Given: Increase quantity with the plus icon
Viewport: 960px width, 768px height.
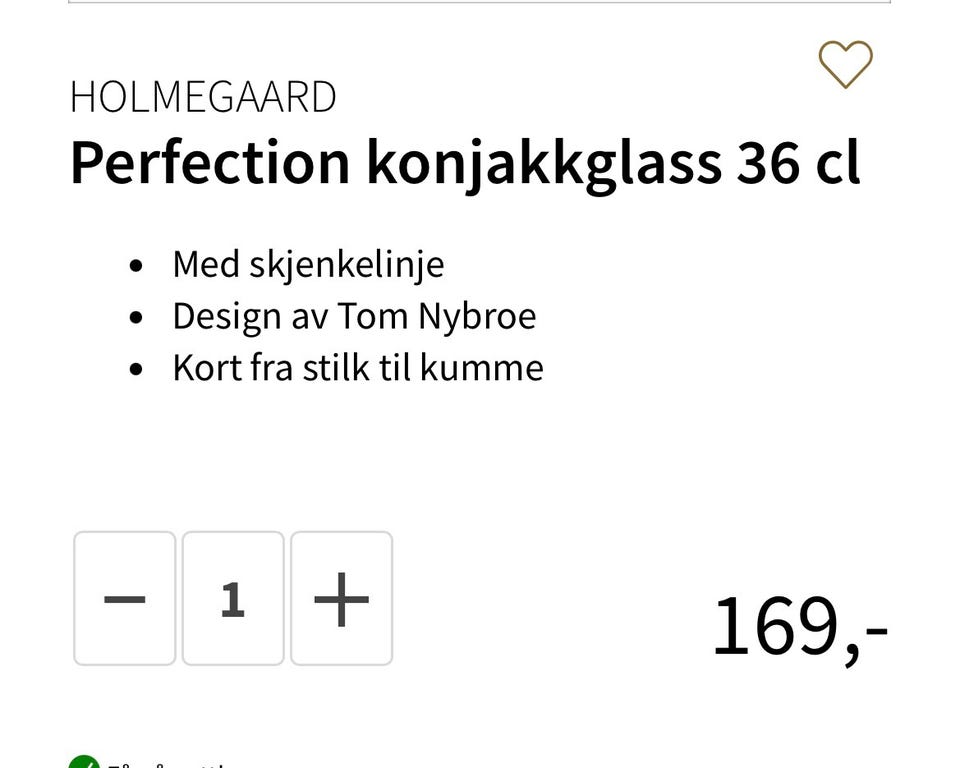Looking at the screenshot, I should [341, 599].
